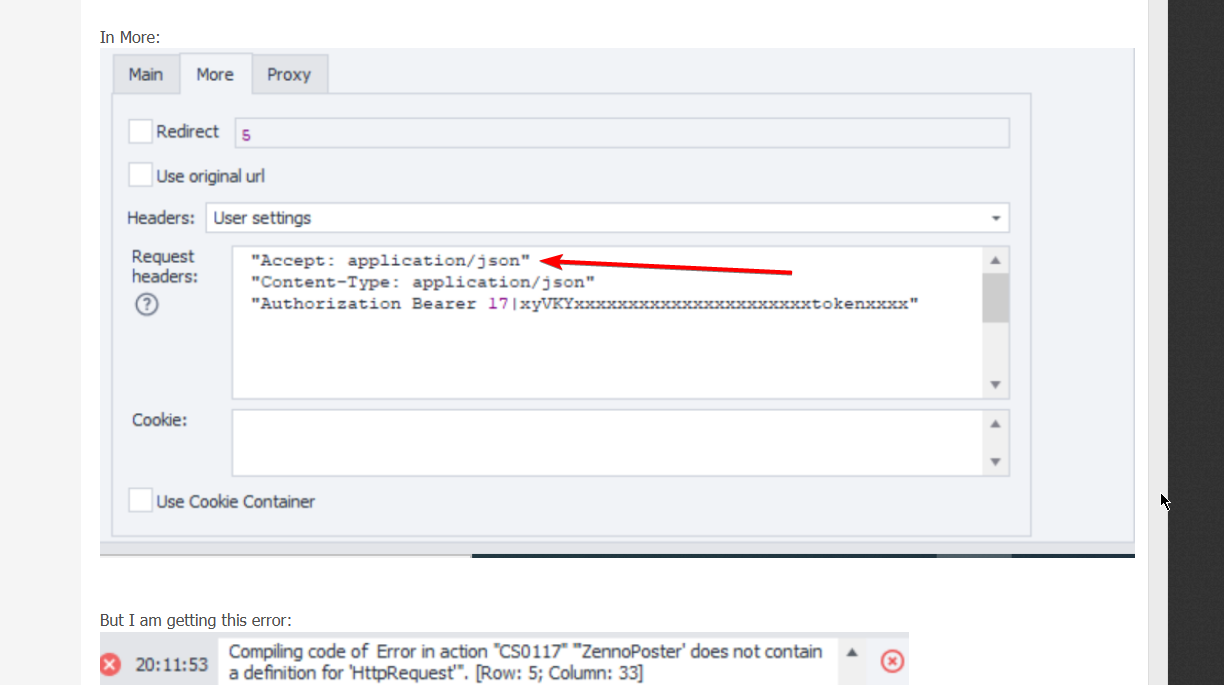Click Request headers scroll down arrow
Image resolution: width=1224 pixels, height=685 pixels.
click(x=995, y=385)
